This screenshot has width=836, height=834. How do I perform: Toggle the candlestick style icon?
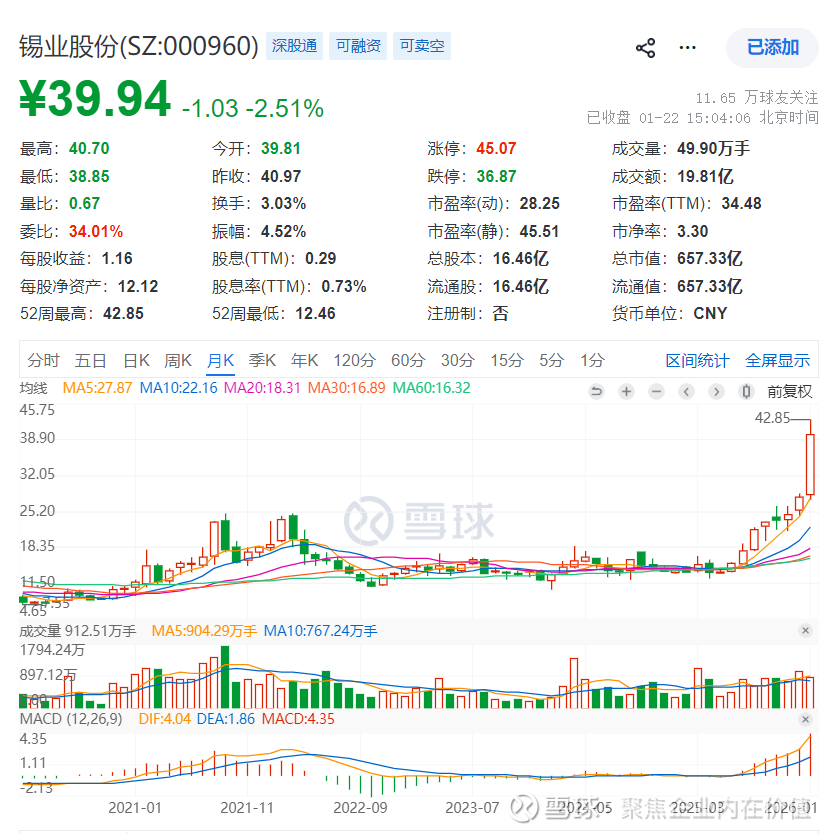(x=746, y=392)
